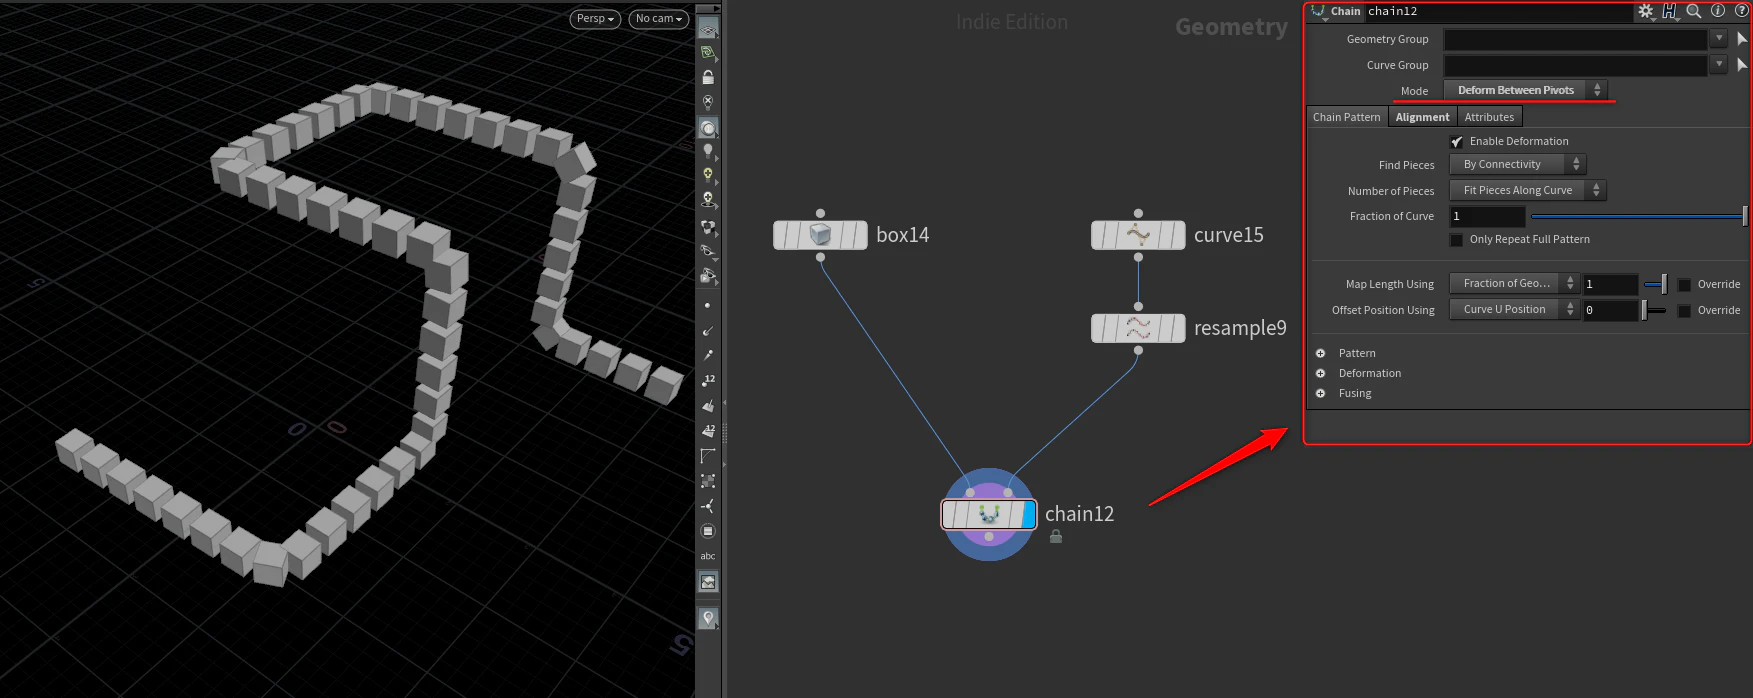1753x698 pixels.
Task: Switch to the Chain Pattern tab
Action: point(1346,117)
